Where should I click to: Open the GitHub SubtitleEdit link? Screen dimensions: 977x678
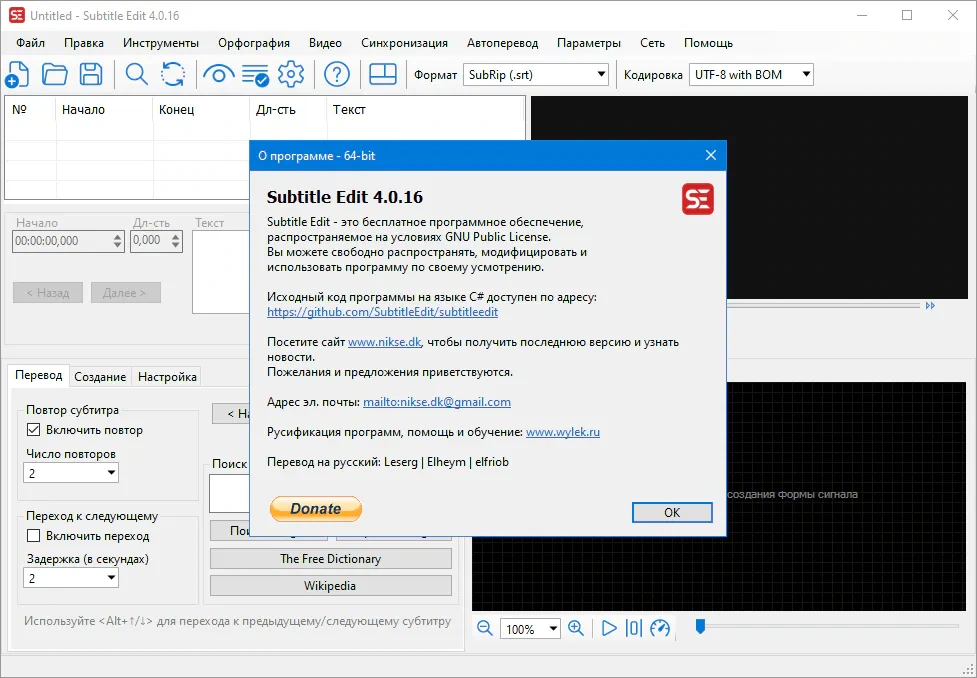pyautogui.click(x=383, y=312)
